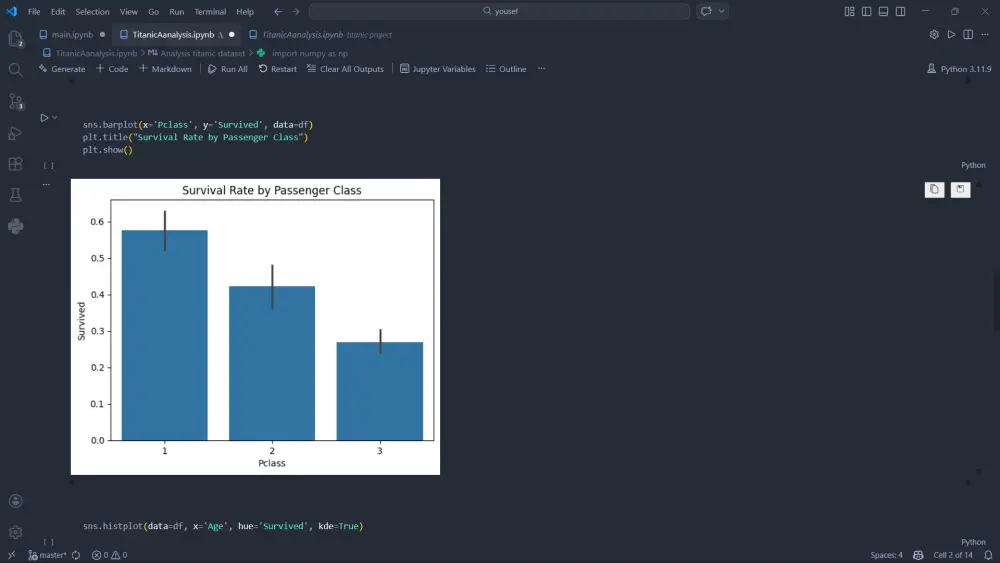Click Clear All Outputs
1000x563 pixels.
pos(345,69)
